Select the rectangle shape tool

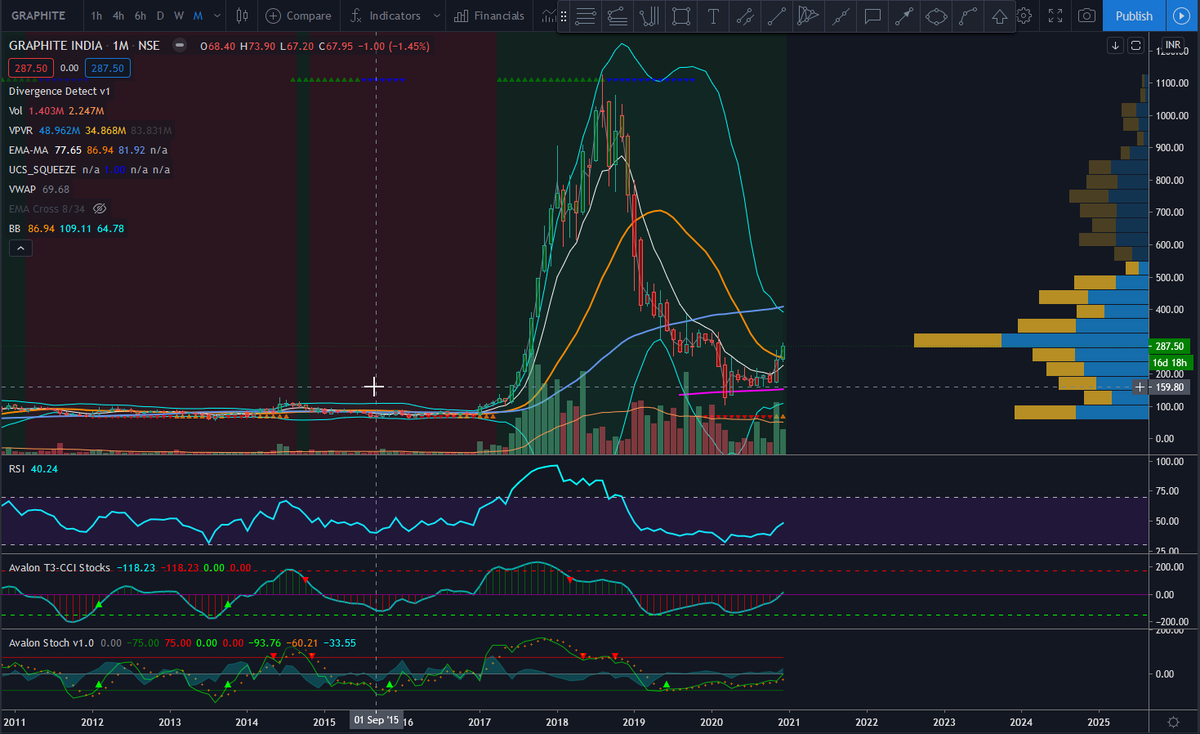coord(681,16)
